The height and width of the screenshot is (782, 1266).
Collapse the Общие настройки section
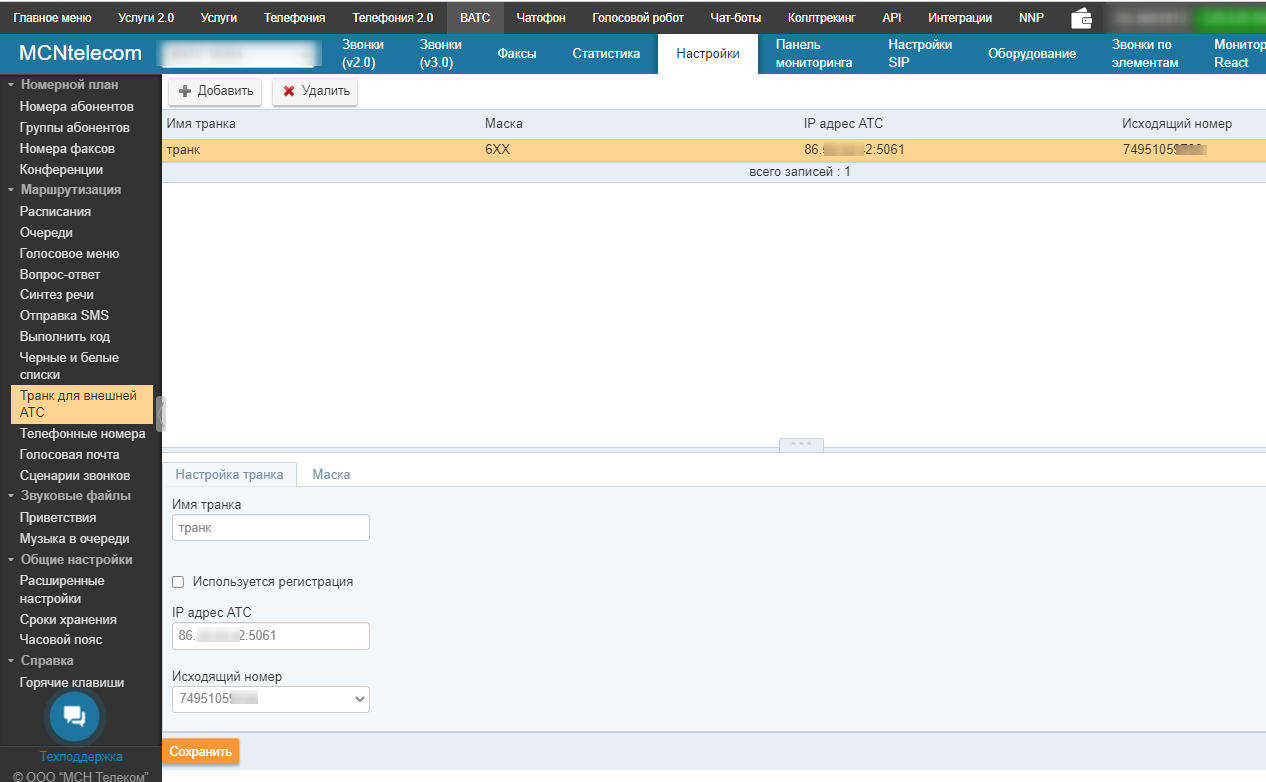(x=11, y=560)
